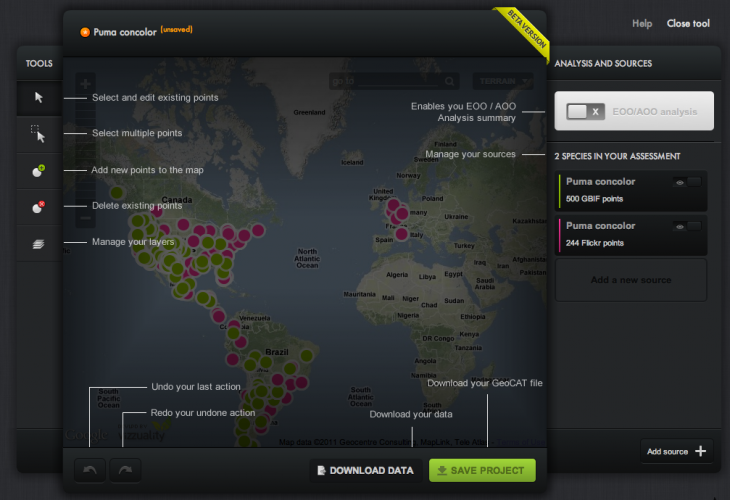This screenshot has height=500, width=730.
Task: Open the manage layers tool
Action: tap(39, 243)
